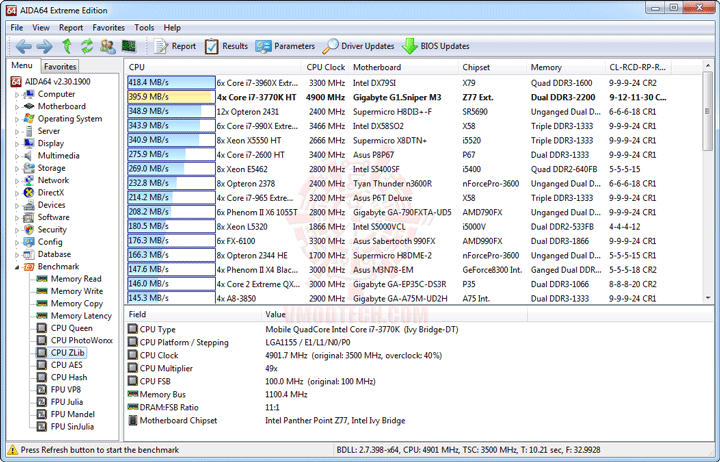
Task: Open the Favorites menu
Action: click(x=108, y=28)
